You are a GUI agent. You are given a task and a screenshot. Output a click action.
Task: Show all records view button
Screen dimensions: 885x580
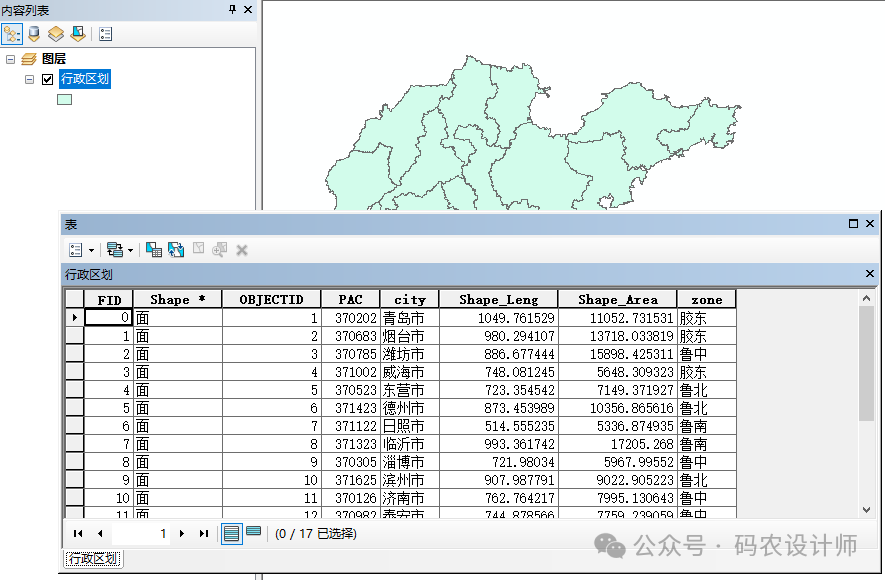[231, 533]
